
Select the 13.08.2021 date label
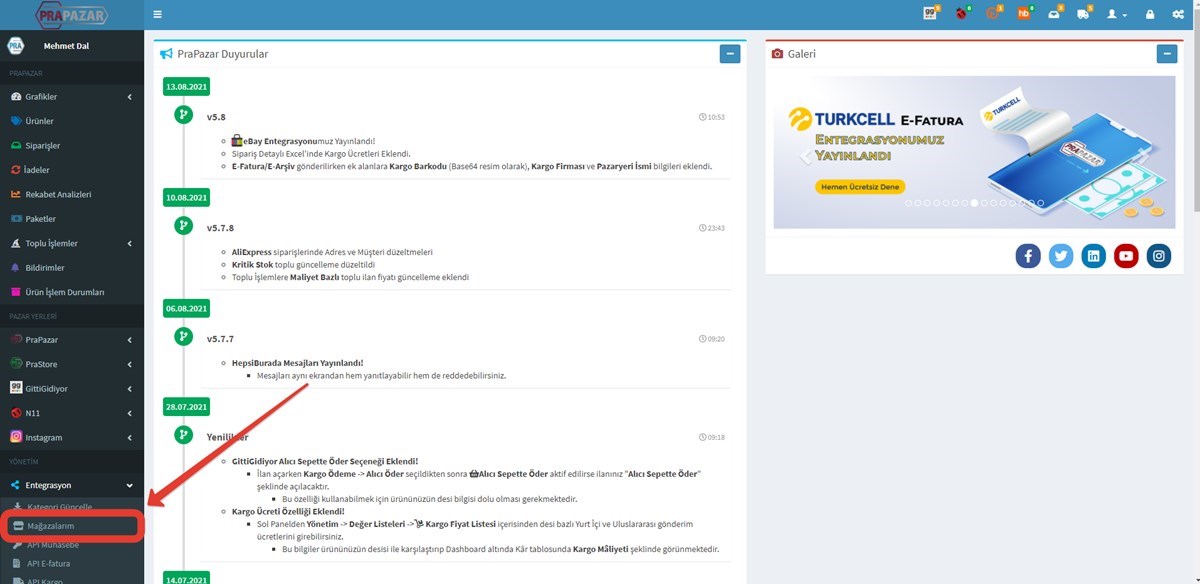click(187, 87)
